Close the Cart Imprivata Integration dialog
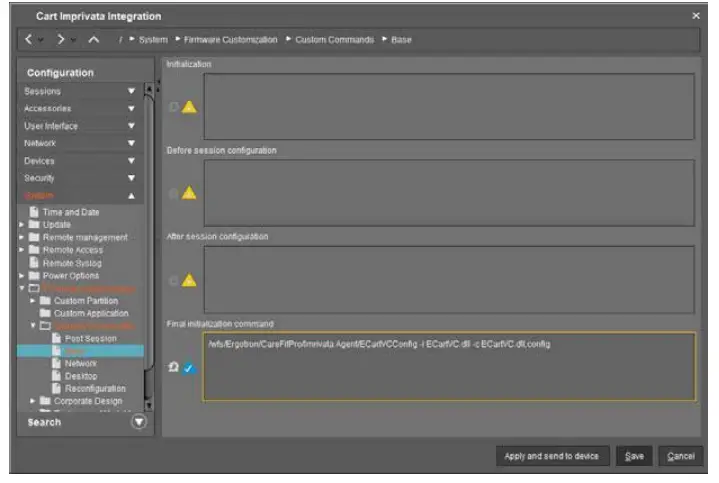This screenshot has height=483, width=719. click(x=696, y=16)
